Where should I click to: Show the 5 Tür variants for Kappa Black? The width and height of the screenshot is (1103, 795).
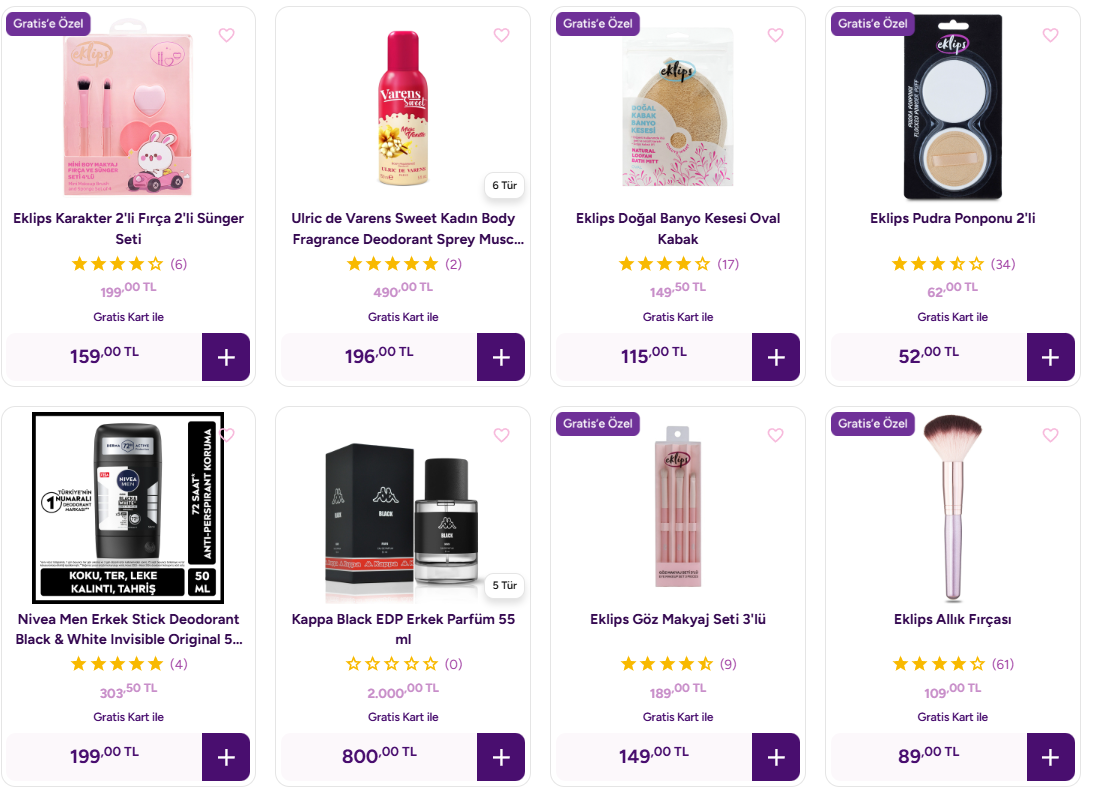pyautogui.click(x=505, y=585)
